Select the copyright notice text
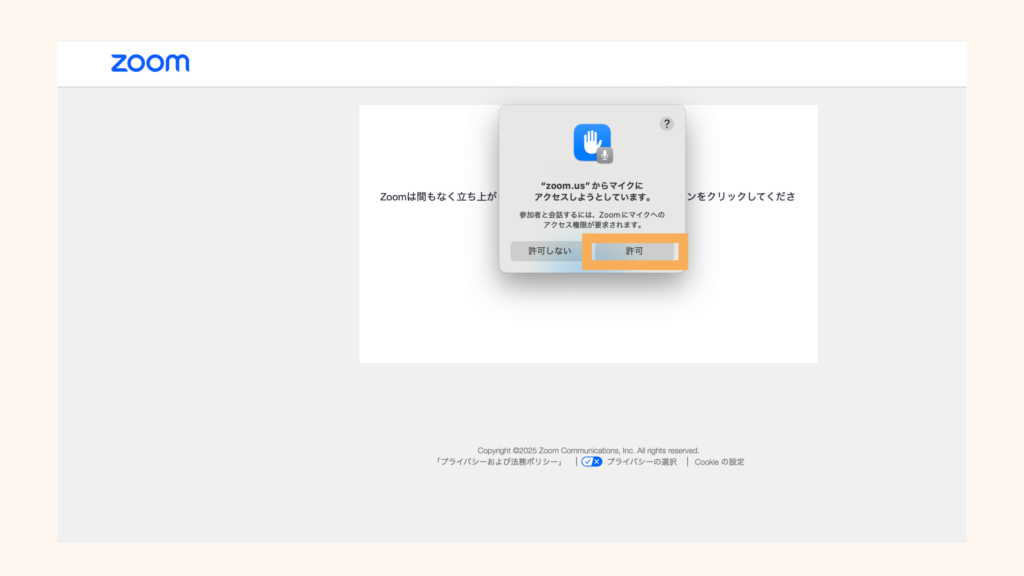 coord(588,449)
